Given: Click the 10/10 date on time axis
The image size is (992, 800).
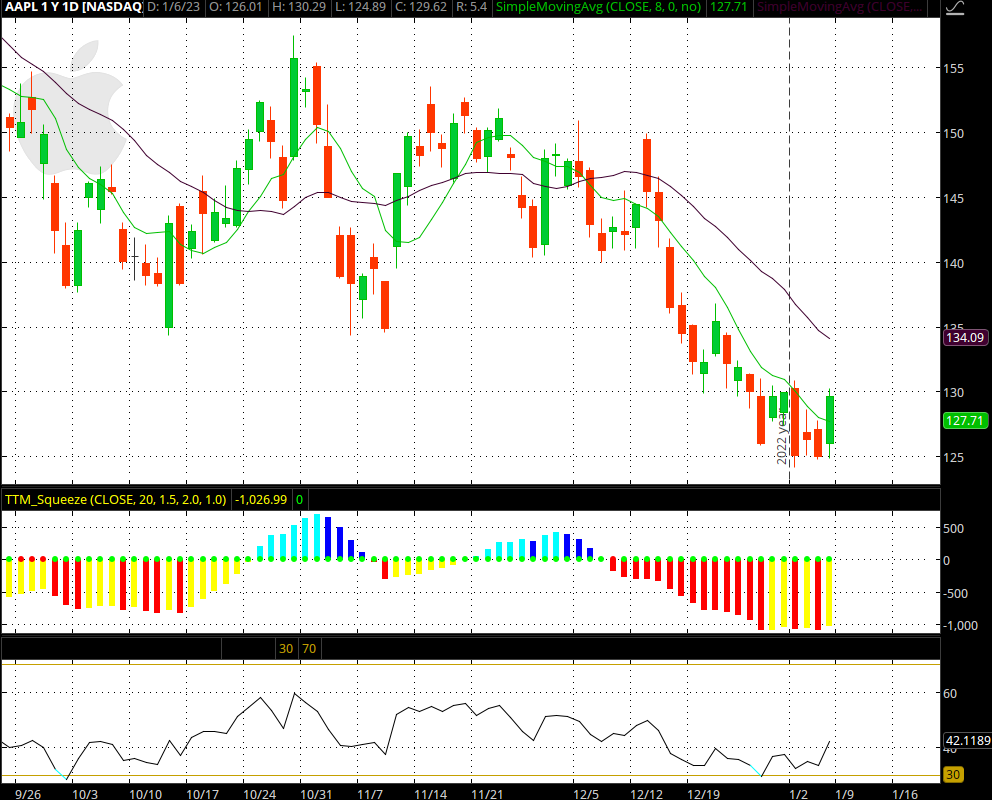Looking at the screenshot, I should [146, 794].
